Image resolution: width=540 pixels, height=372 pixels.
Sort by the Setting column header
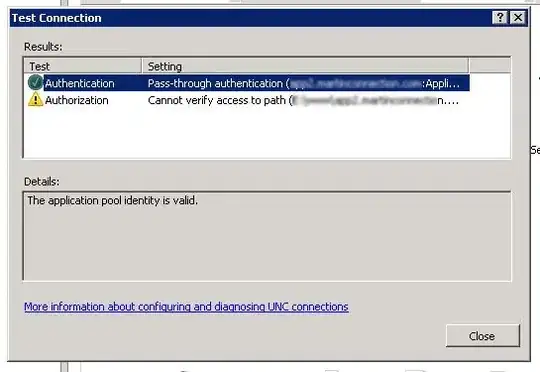click(305, 66)
